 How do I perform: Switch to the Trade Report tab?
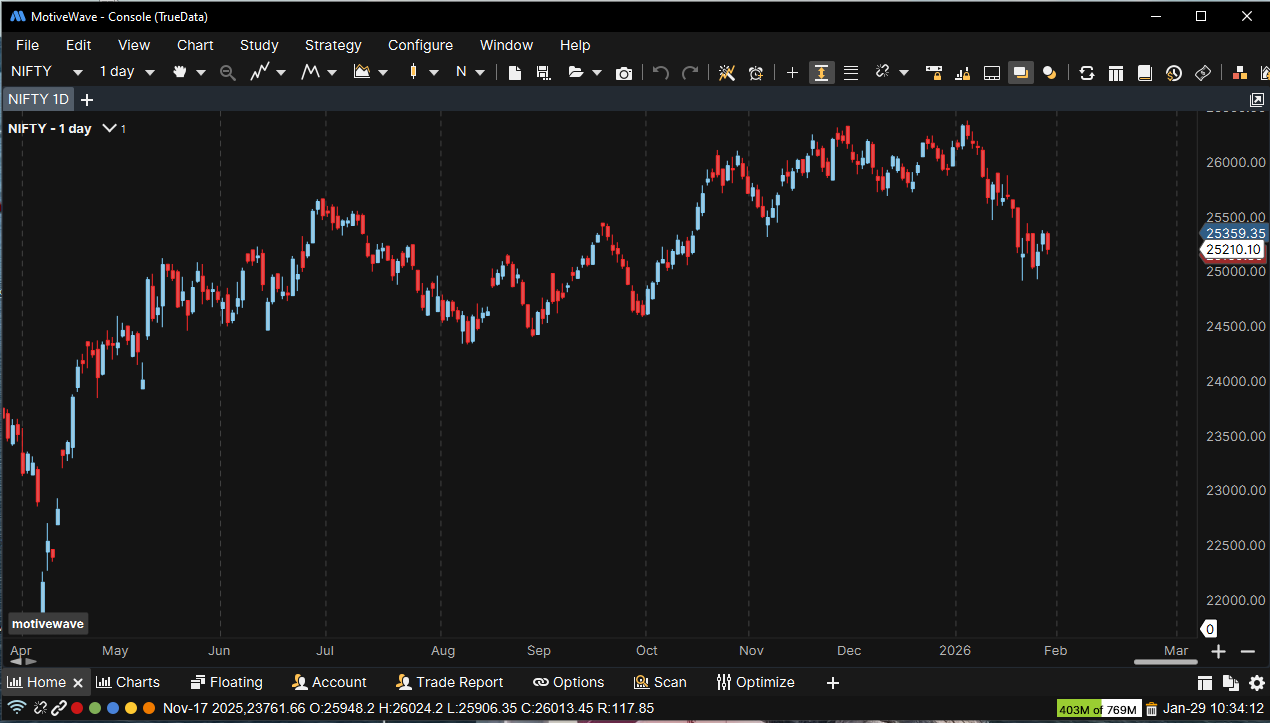(x=449, y=682)
